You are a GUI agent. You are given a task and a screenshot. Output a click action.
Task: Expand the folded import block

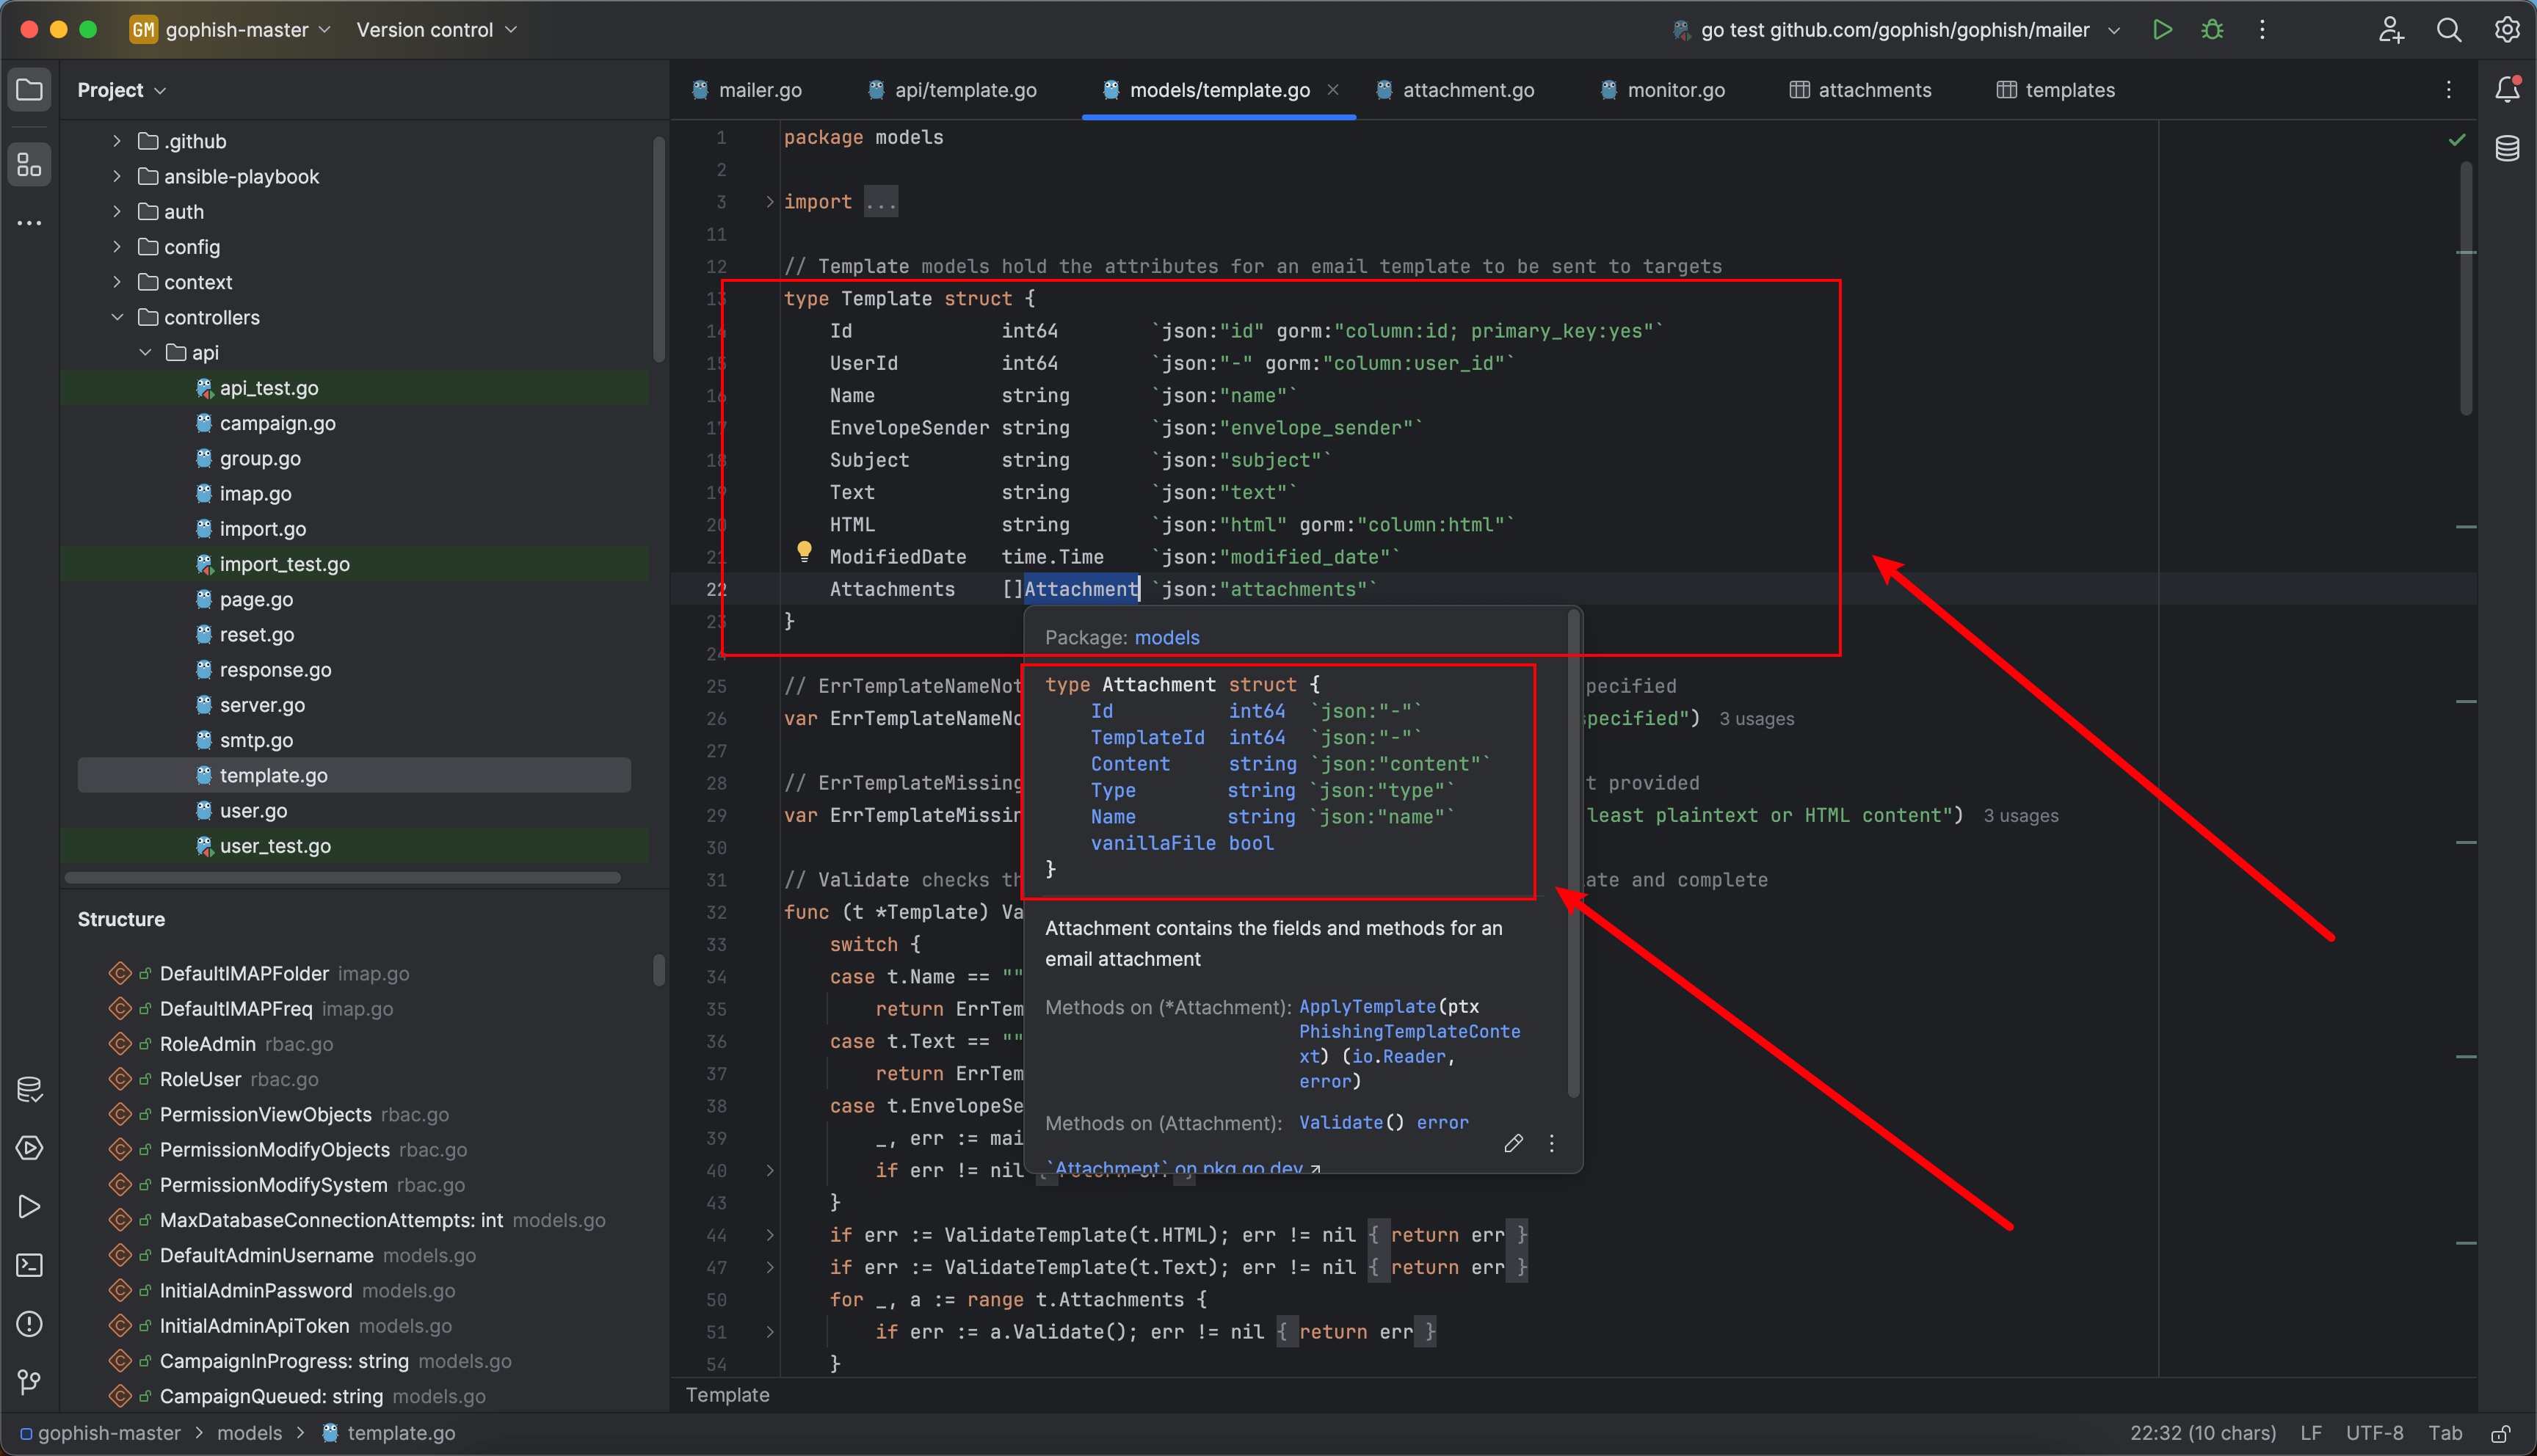770,202
